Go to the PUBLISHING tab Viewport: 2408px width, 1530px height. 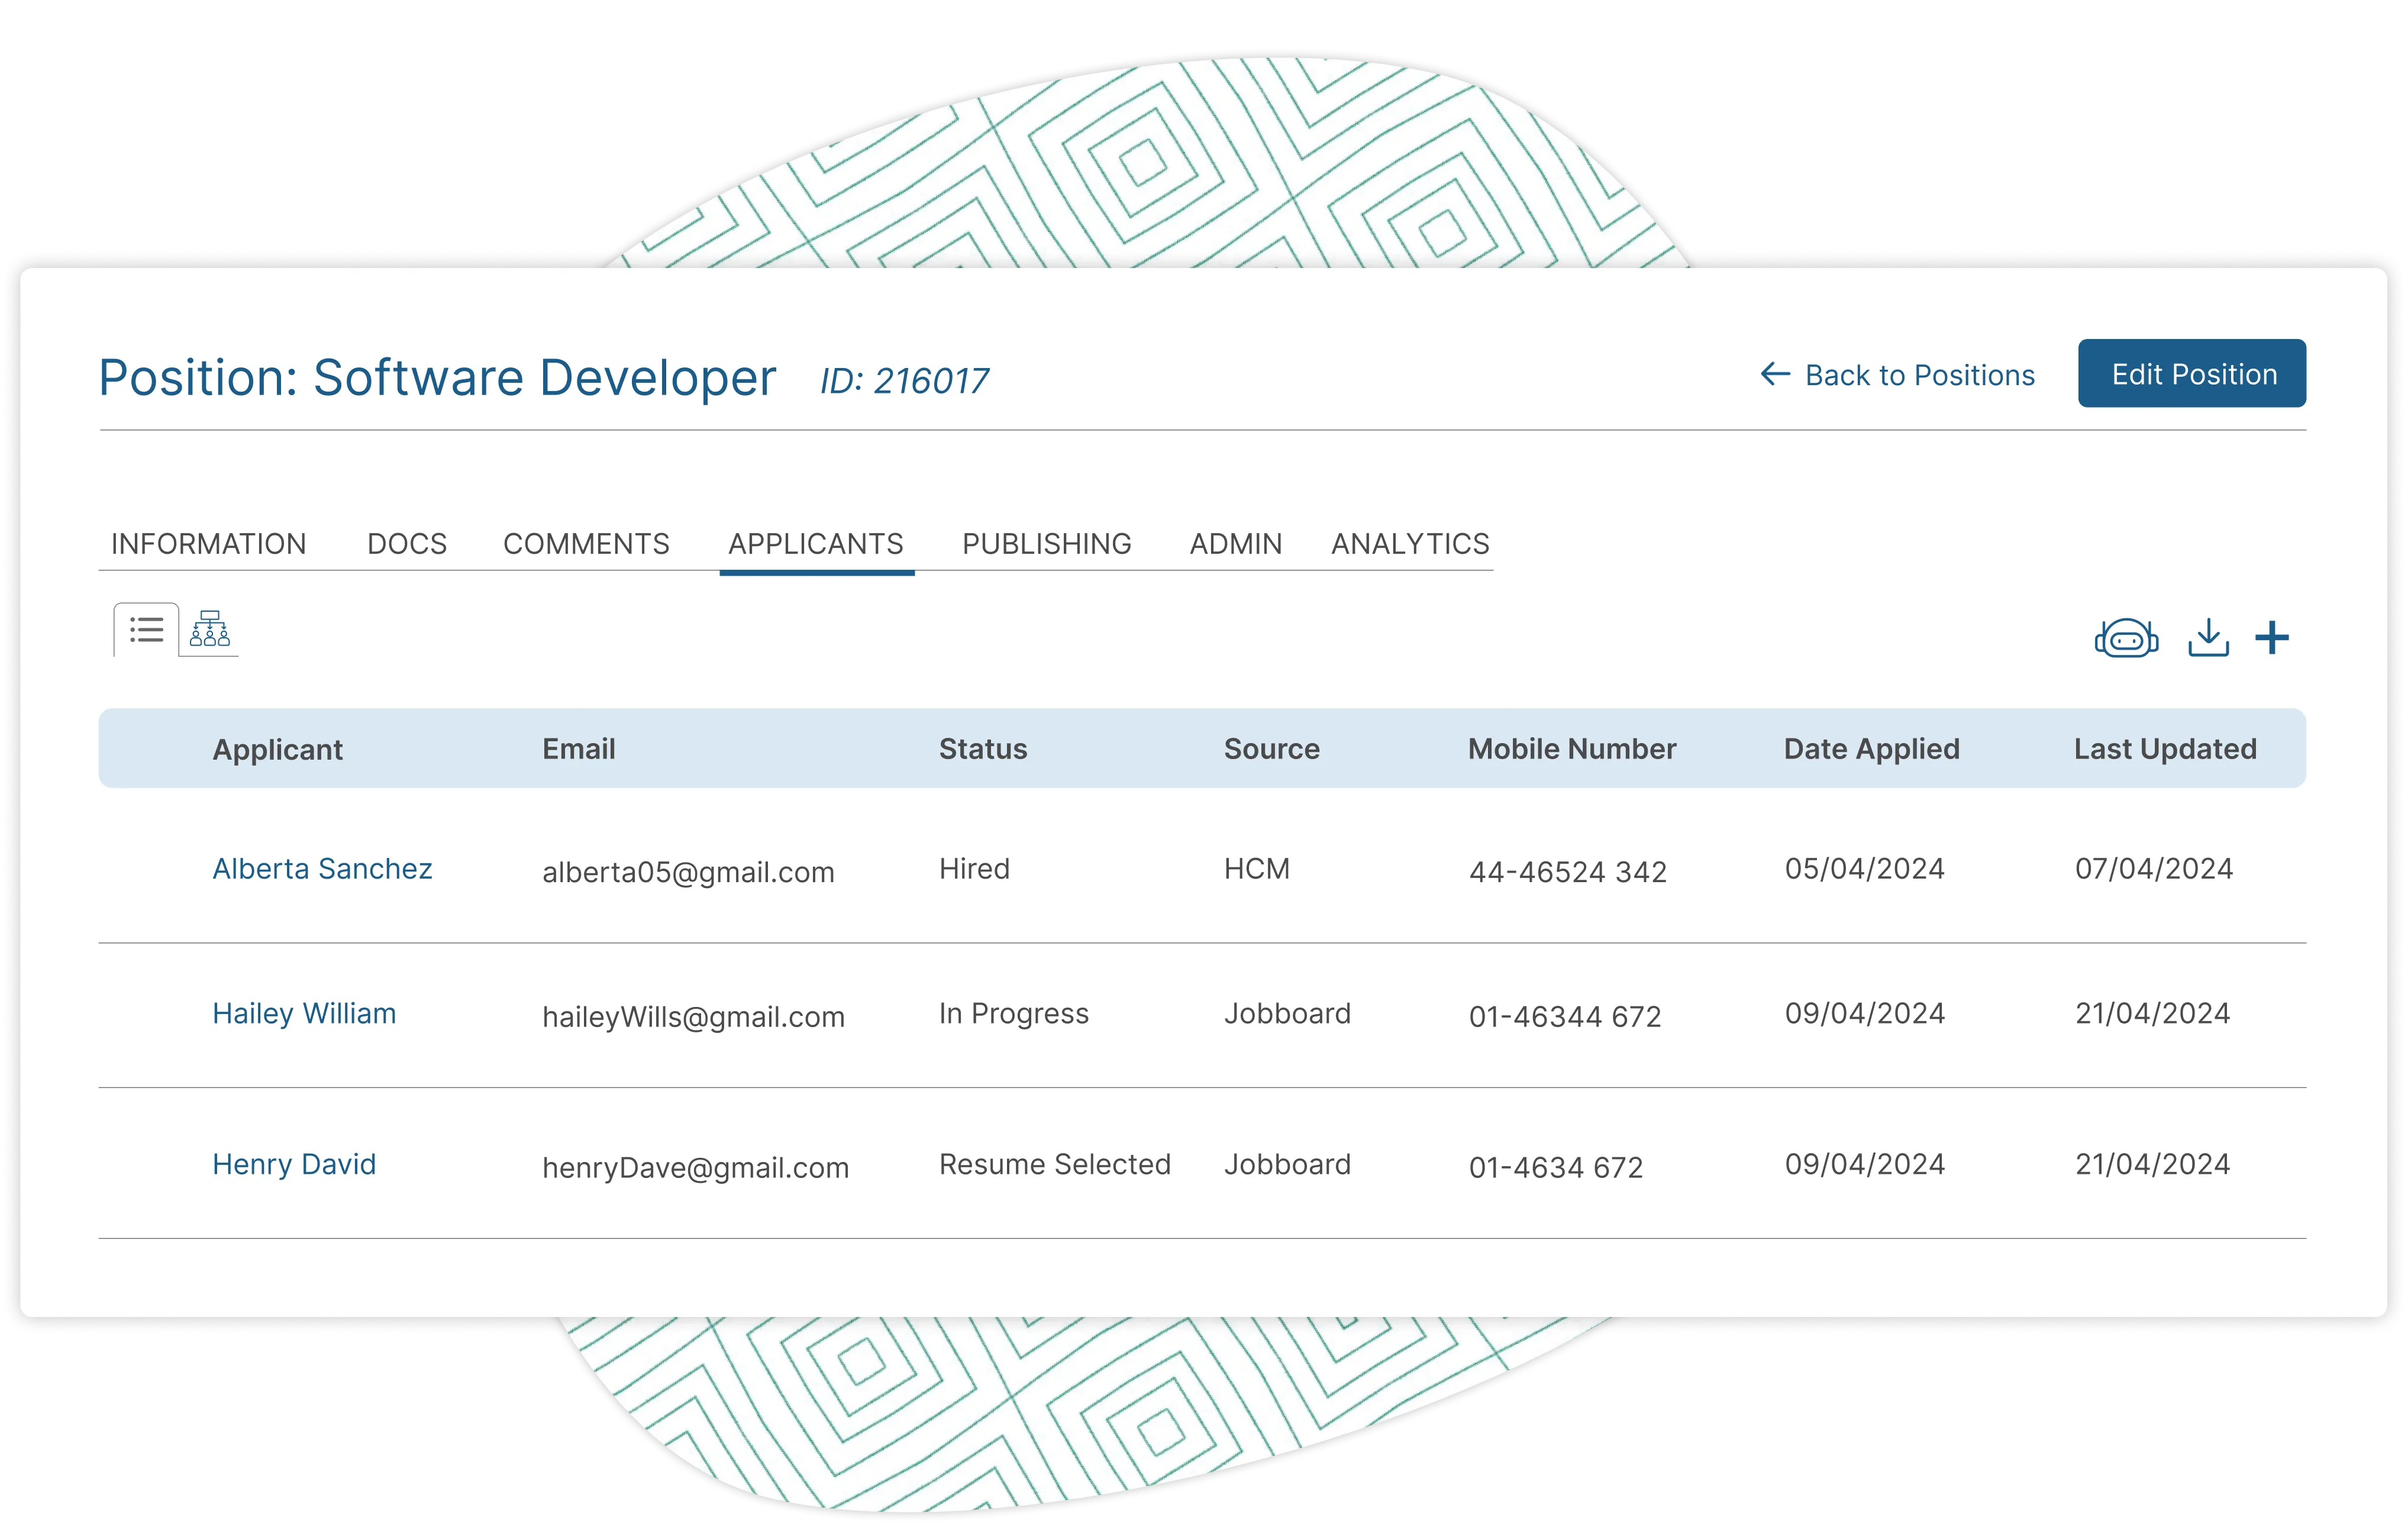1046,544
